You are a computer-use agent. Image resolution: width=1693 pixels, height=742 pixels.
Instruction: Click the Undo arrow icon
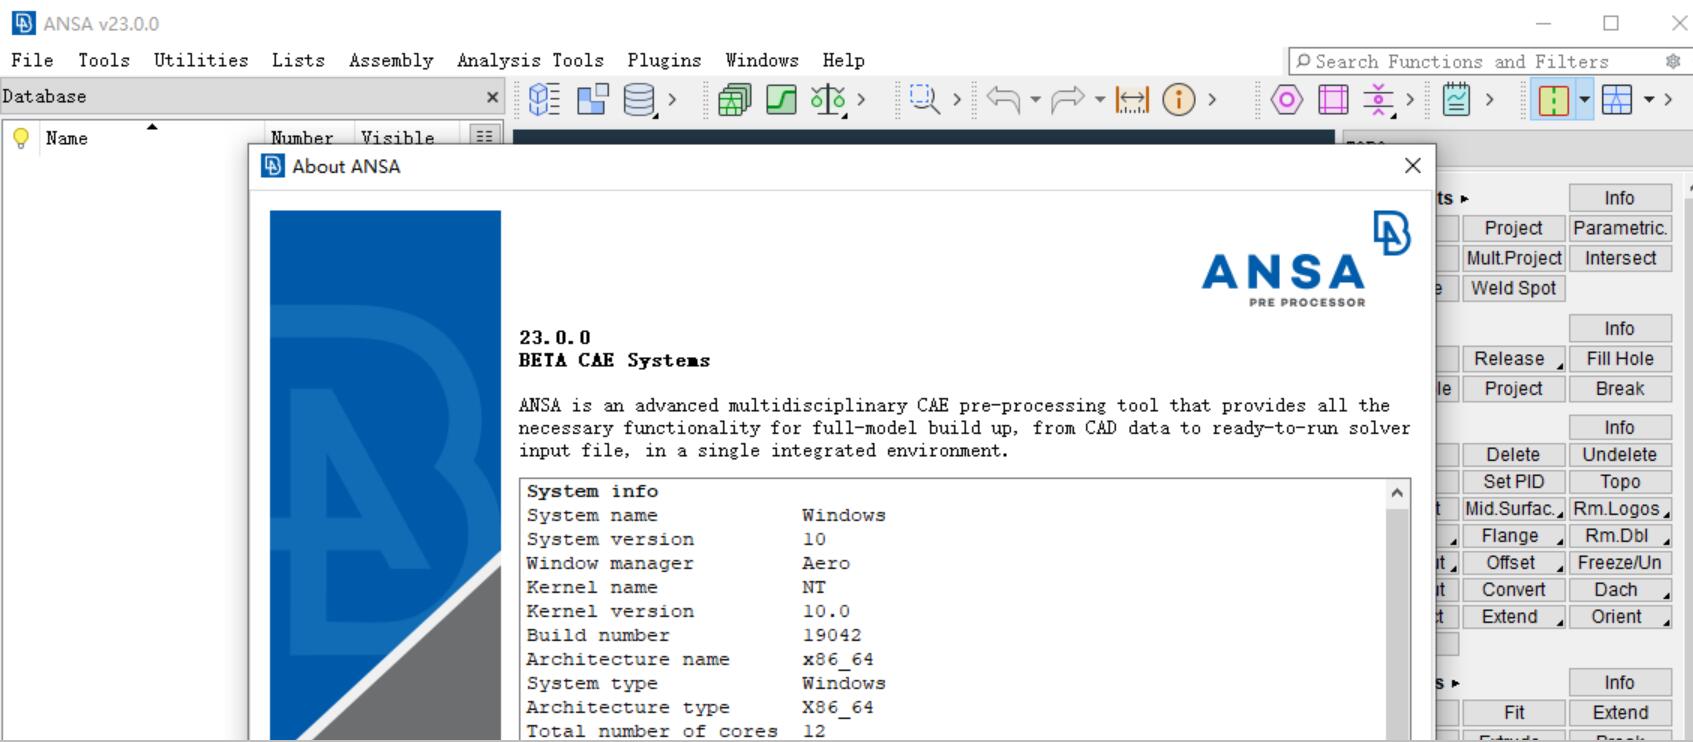coord(1003,99)
